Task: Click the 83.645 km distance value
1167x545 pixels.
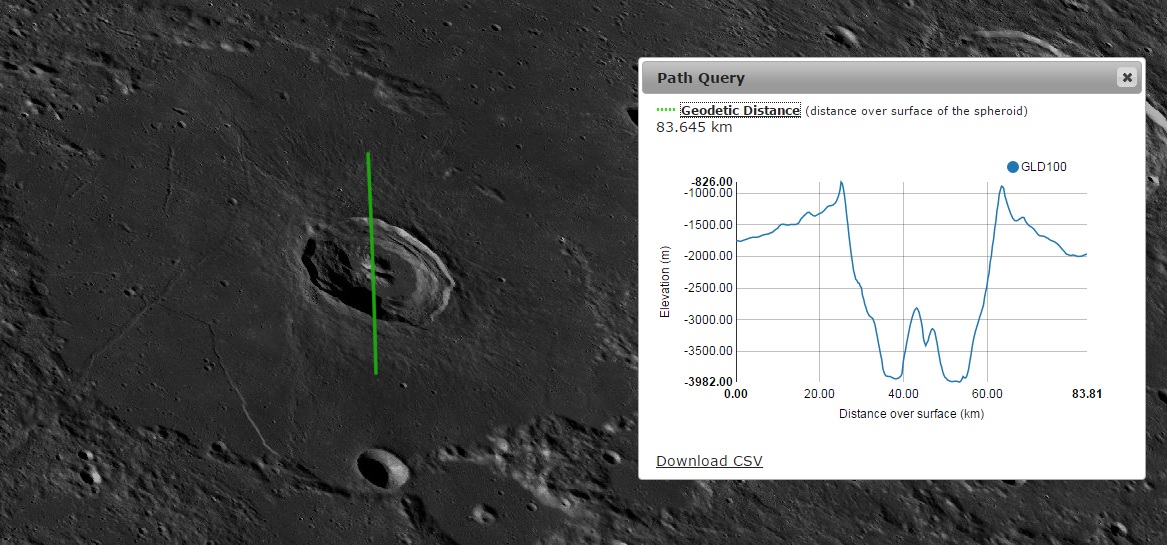Action: coord(694,127)
